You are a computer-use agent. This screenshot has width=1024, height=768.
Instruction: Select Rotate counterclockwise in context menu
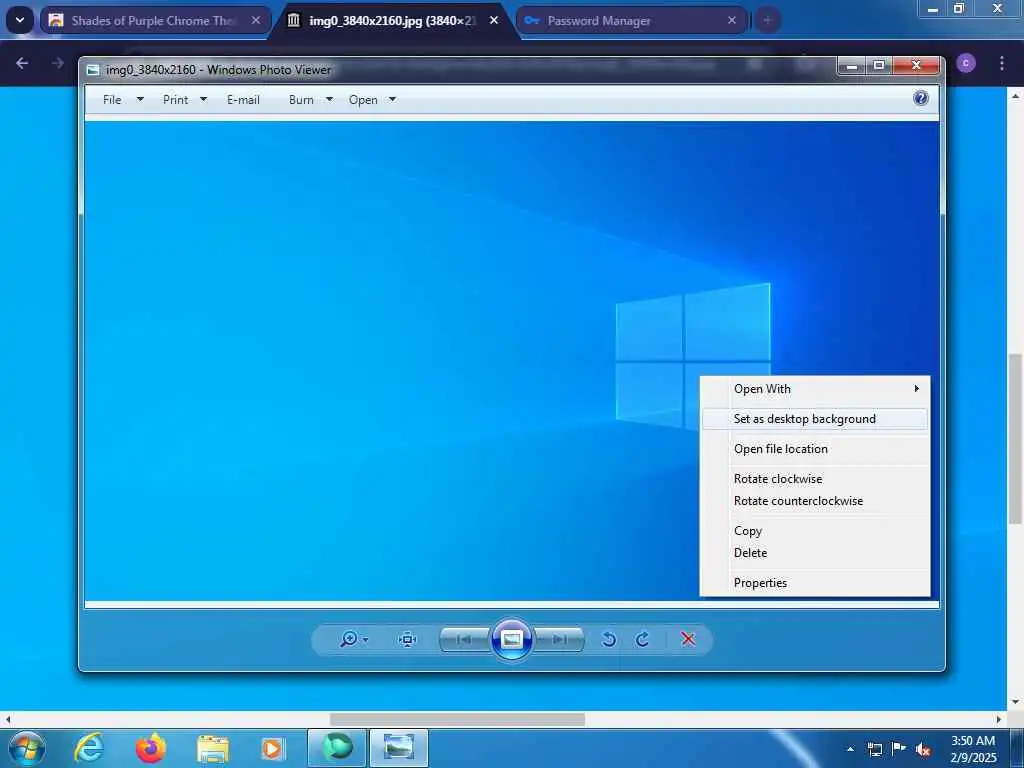(x=815, y=501)
